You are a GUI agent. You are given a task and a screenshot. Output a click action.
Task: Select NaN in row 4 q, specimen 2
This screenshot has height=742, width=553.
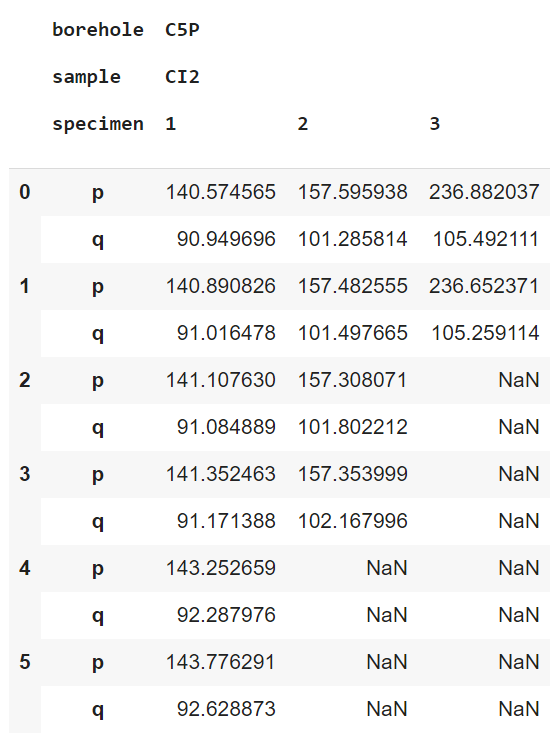tap(387, 615)
